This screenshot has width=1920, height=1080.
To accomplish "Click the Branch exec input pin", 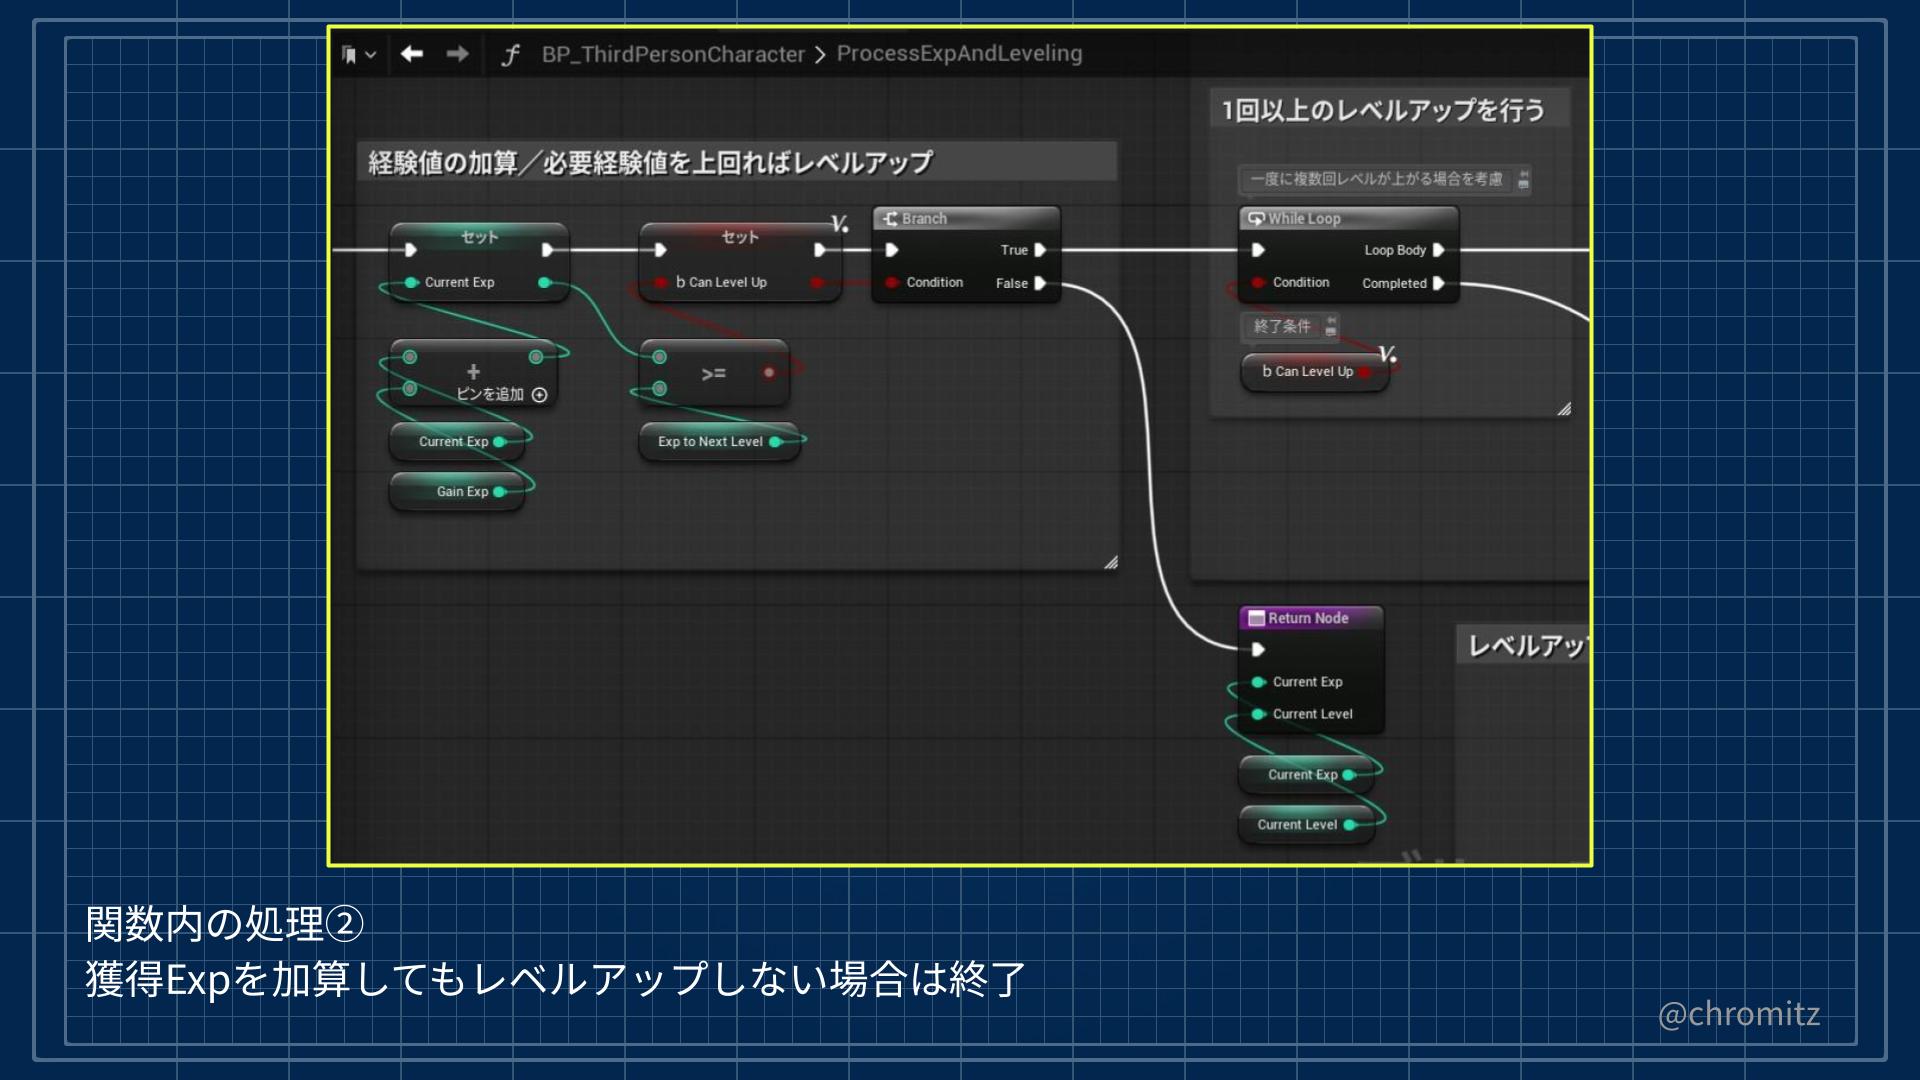I will point(892,250).
